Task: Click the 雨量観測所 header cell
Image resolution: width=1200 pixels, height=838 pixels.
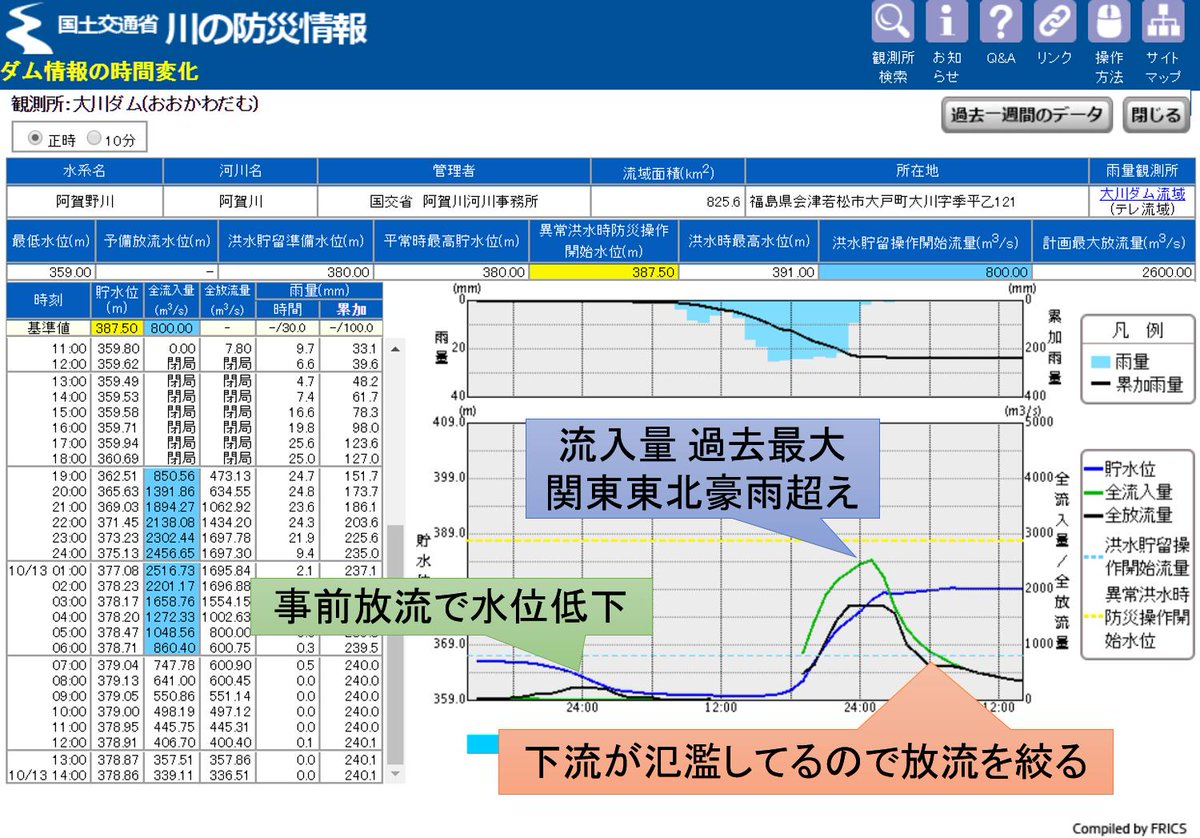Action: point(1142,171)
